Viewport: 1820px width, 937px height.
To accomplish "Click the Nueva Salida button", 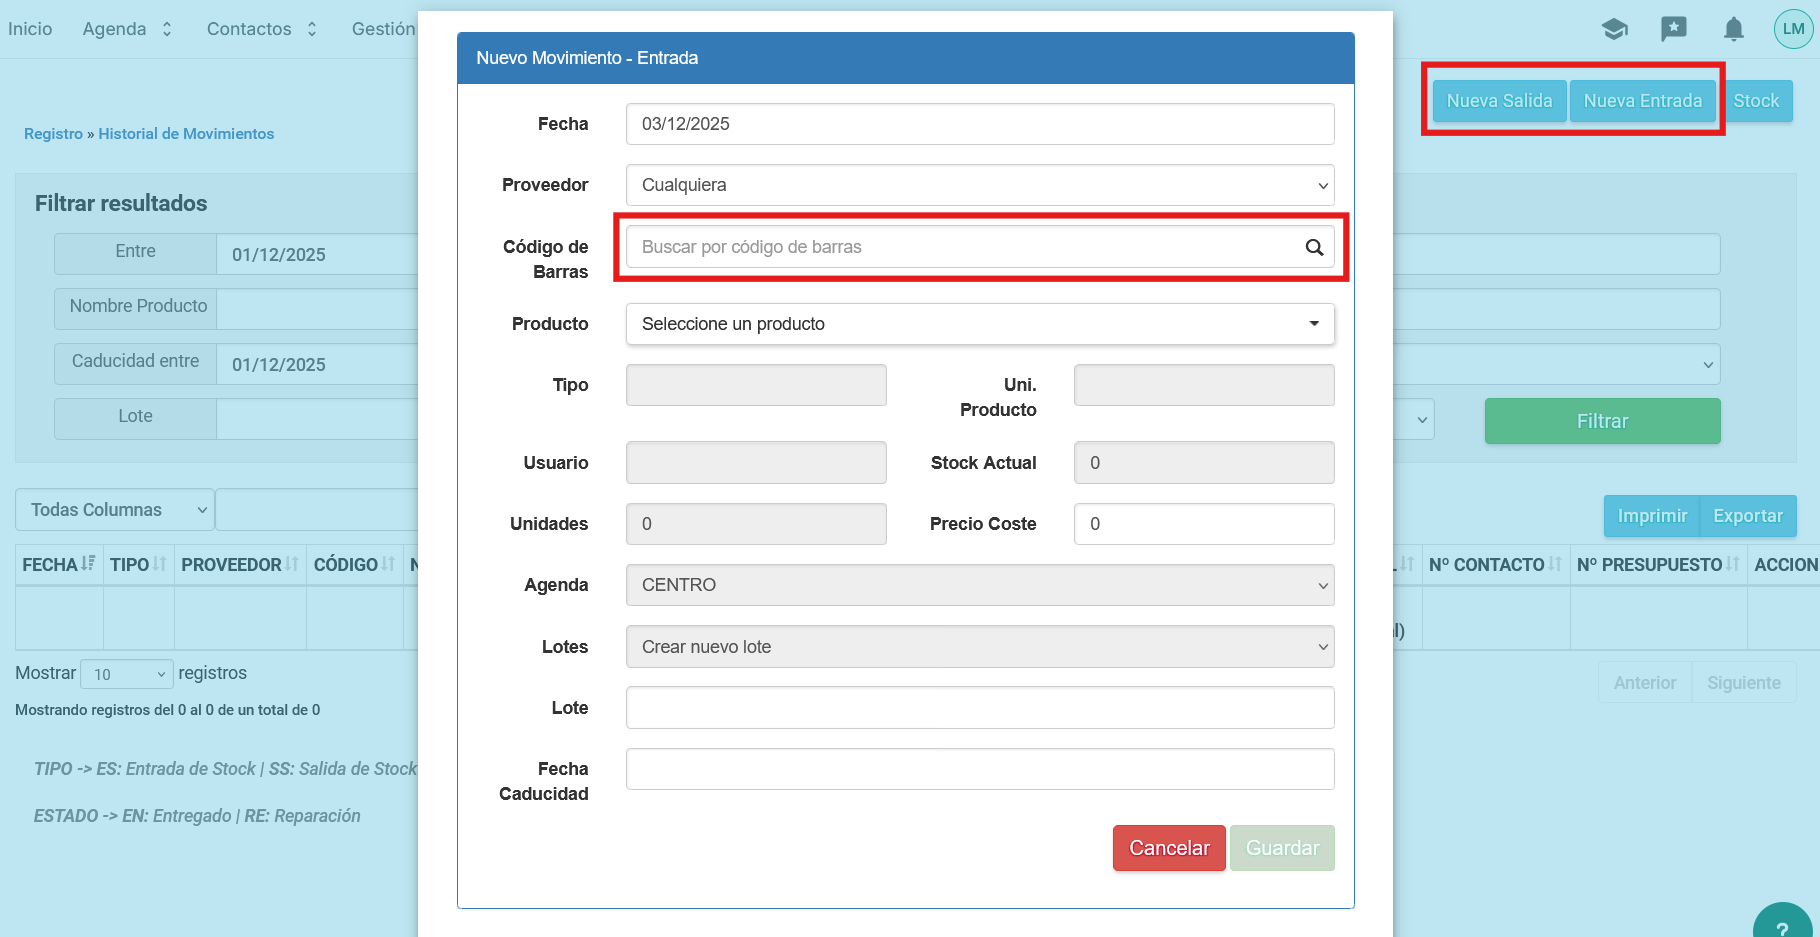I will coord(1498,101).
